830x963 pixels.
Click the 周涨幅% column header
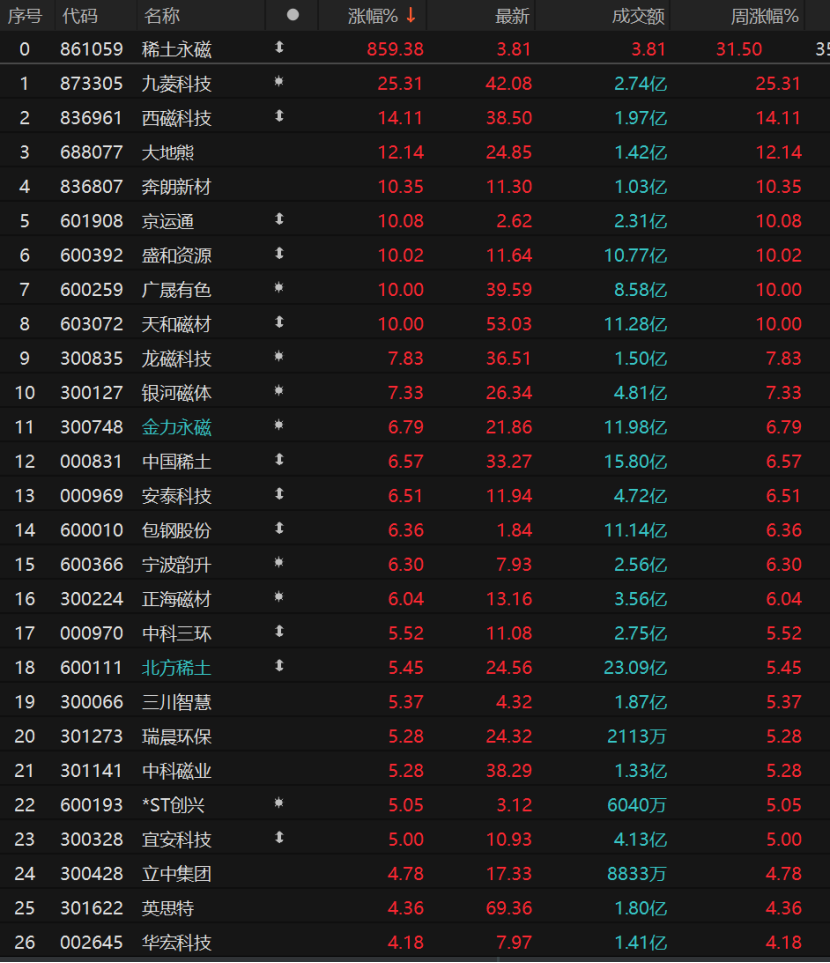pyautogui.click(x=764, y=16)
